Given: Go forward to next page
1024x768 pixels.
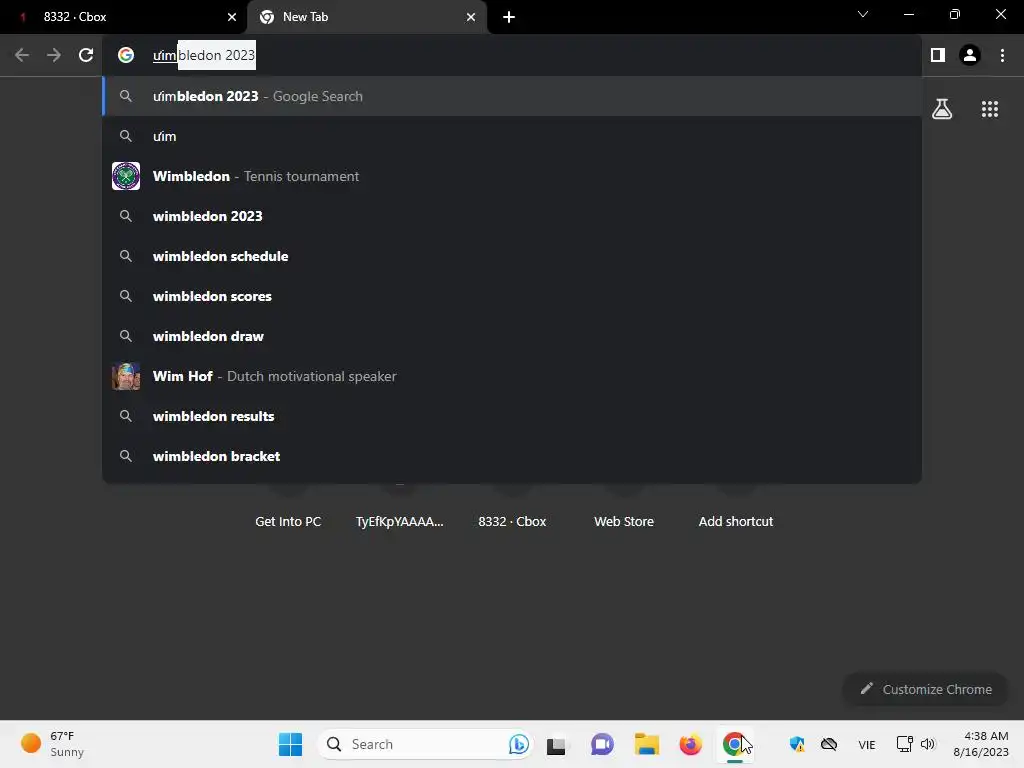Looking at the screenshot, I should [x=54, y=55].
